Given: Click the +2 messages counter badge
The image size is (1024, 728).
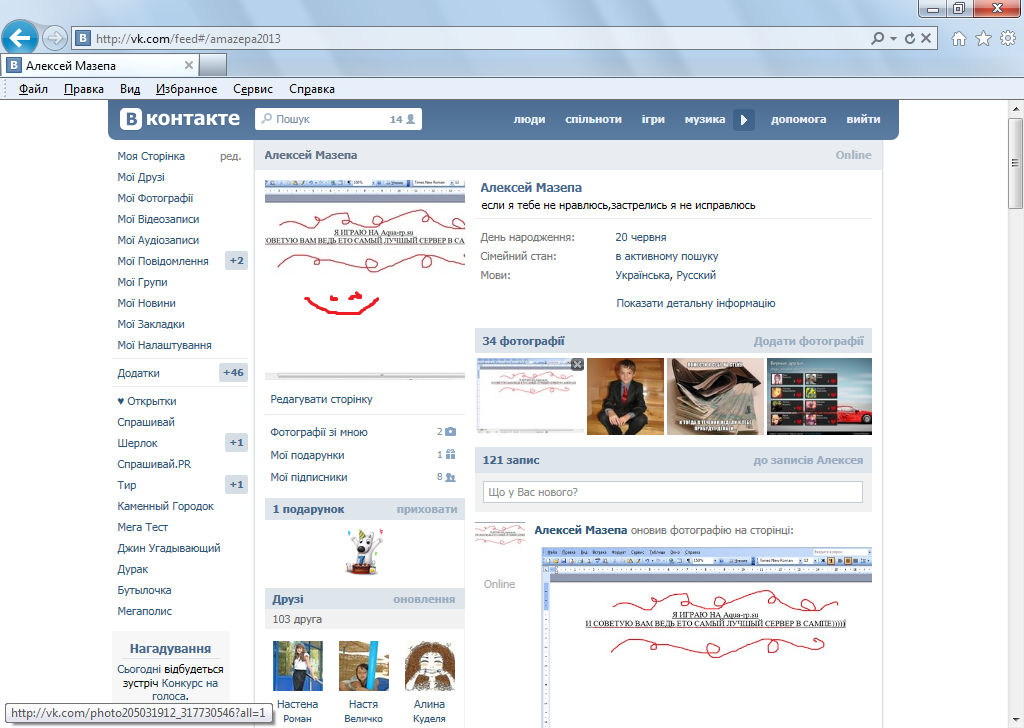Looking at the screenshot, I should (236, 261).
